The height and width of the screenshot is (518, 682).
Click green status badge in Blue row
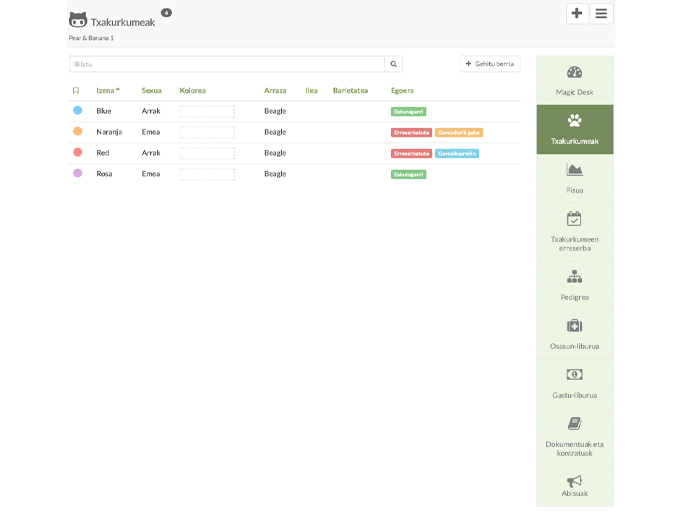point(408,112)
